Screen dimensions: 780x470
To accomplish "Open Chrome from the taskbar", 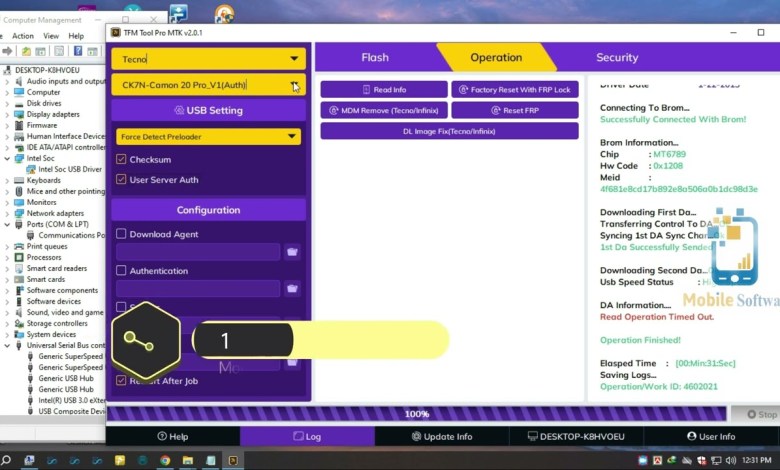I will point(165,461).
